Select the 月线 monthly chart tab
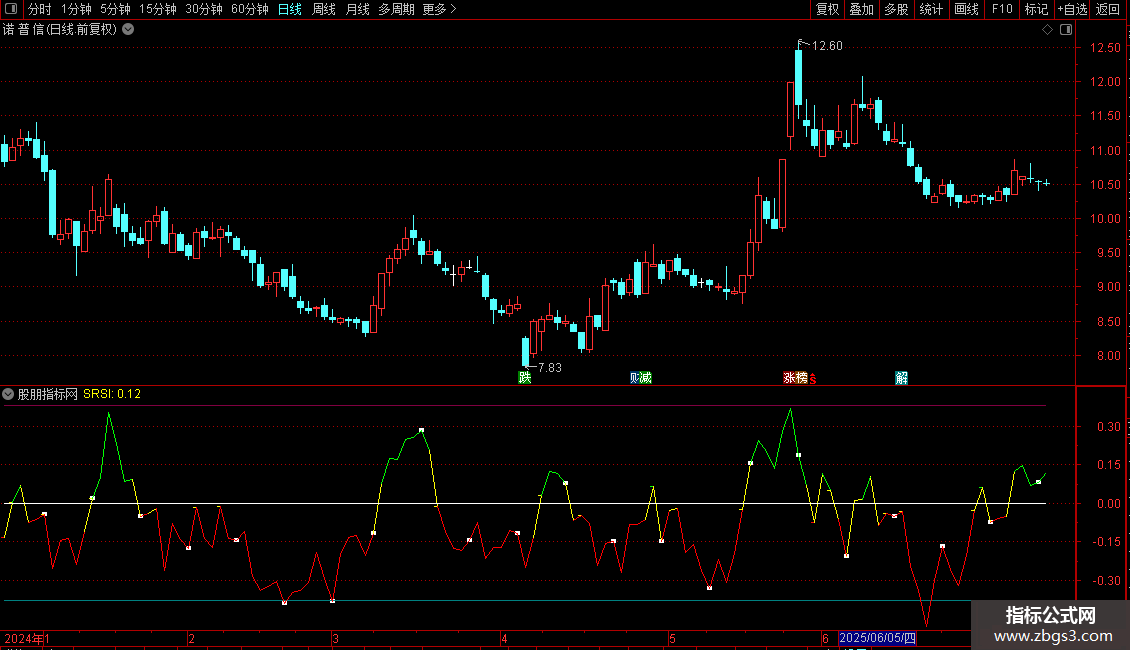Image resolution: width=1130 pixels, height=650 pixels. [x=357, y=9]
